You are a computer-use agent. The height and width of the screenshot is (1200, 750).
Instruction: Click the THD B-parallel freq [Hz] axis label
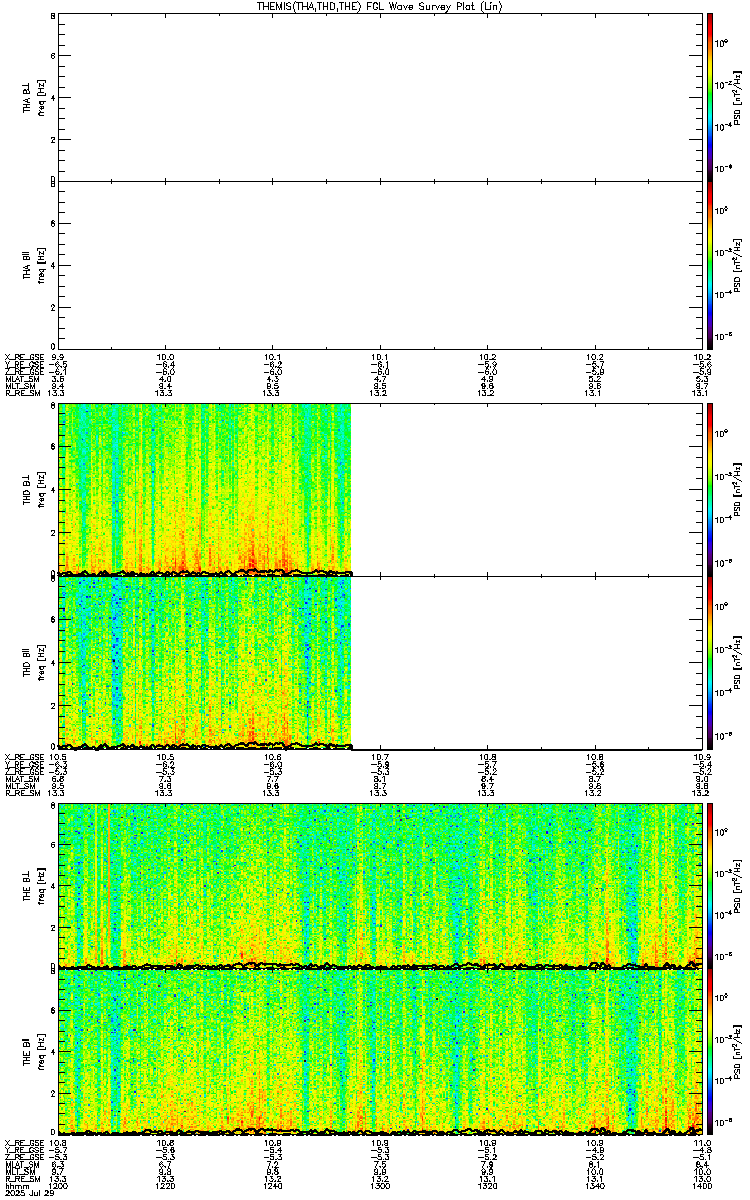pos(40,661)
